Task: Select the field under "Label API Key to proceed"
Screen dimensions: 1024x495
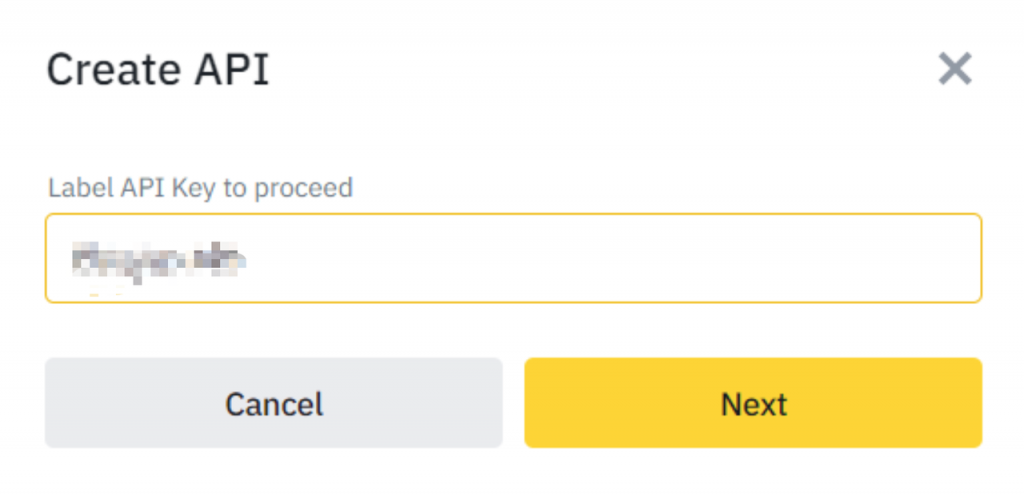Action: click(512, 258)
